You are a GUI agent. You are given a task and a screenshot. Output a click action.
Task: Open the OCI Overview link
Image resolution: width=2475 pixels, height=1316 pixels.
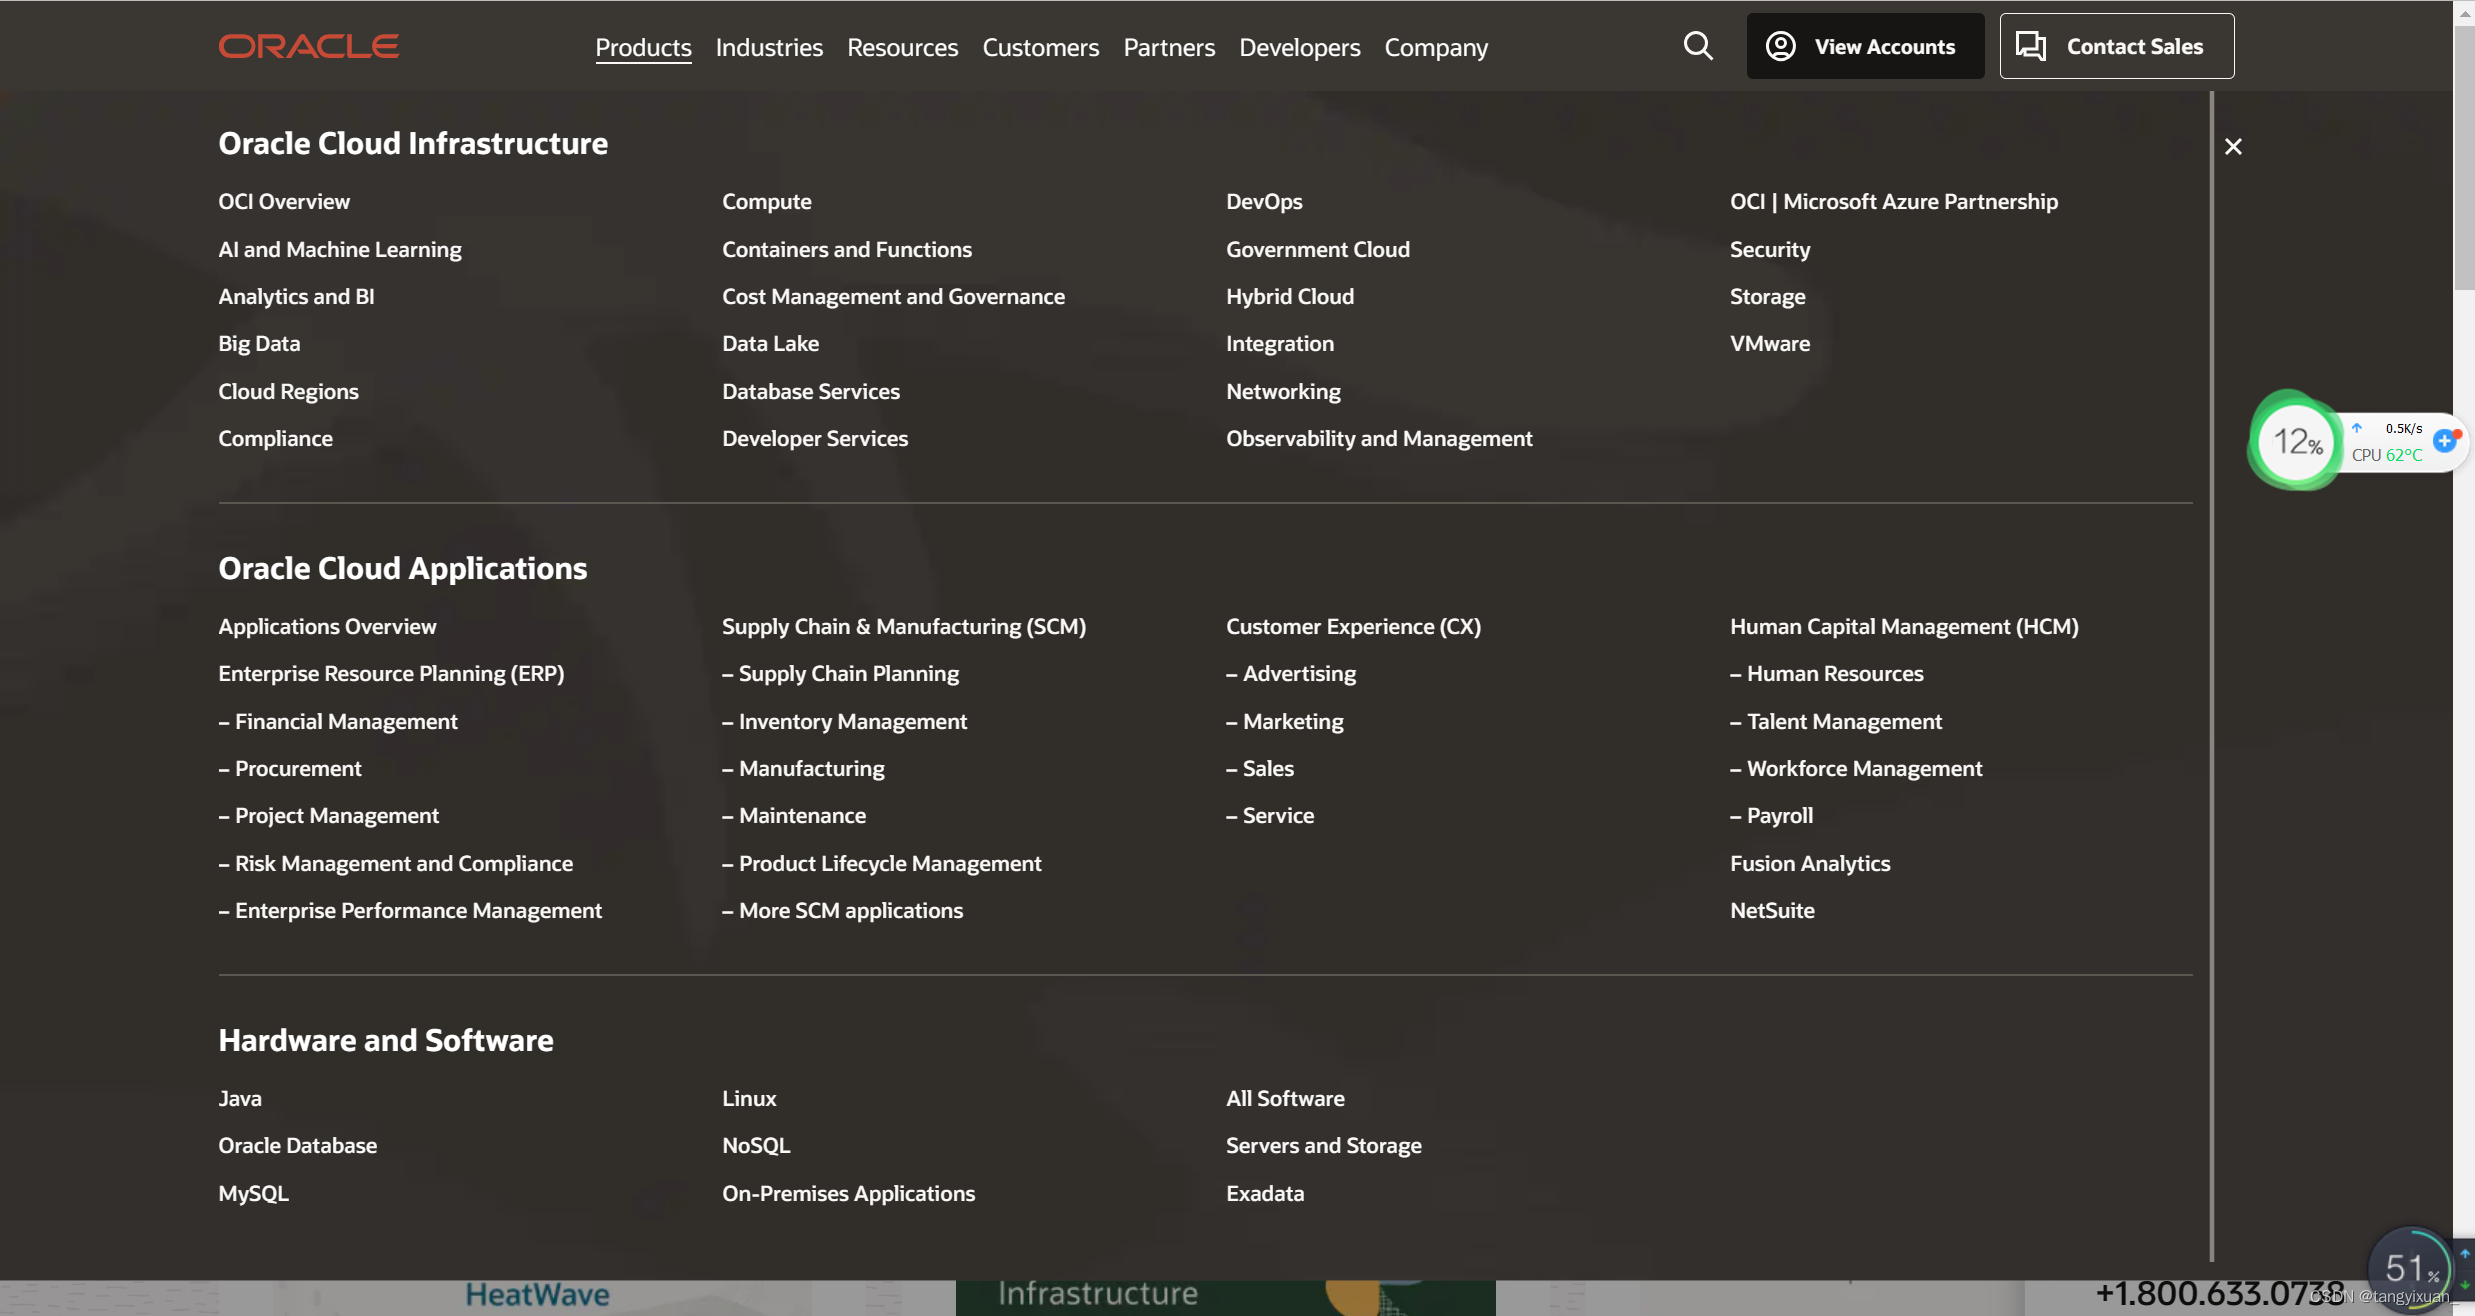point(284,202)
